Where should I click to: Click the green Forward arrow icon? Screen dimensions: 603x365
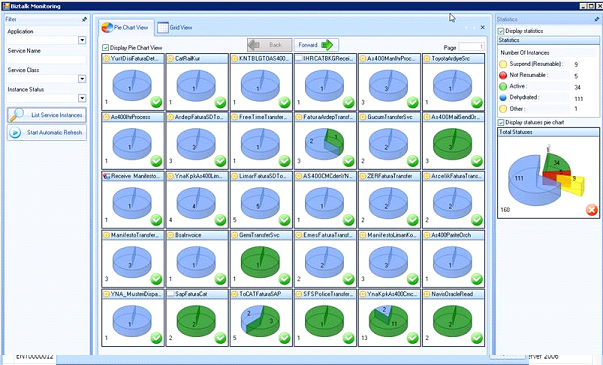click(327, 45)
